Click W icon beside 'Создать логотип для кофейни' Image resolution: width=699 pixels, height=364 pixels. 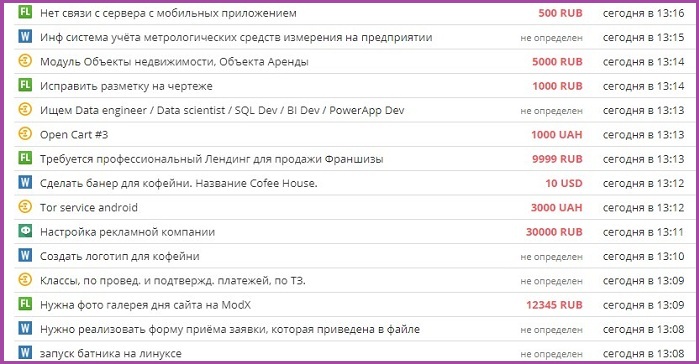tap(25, 255)
